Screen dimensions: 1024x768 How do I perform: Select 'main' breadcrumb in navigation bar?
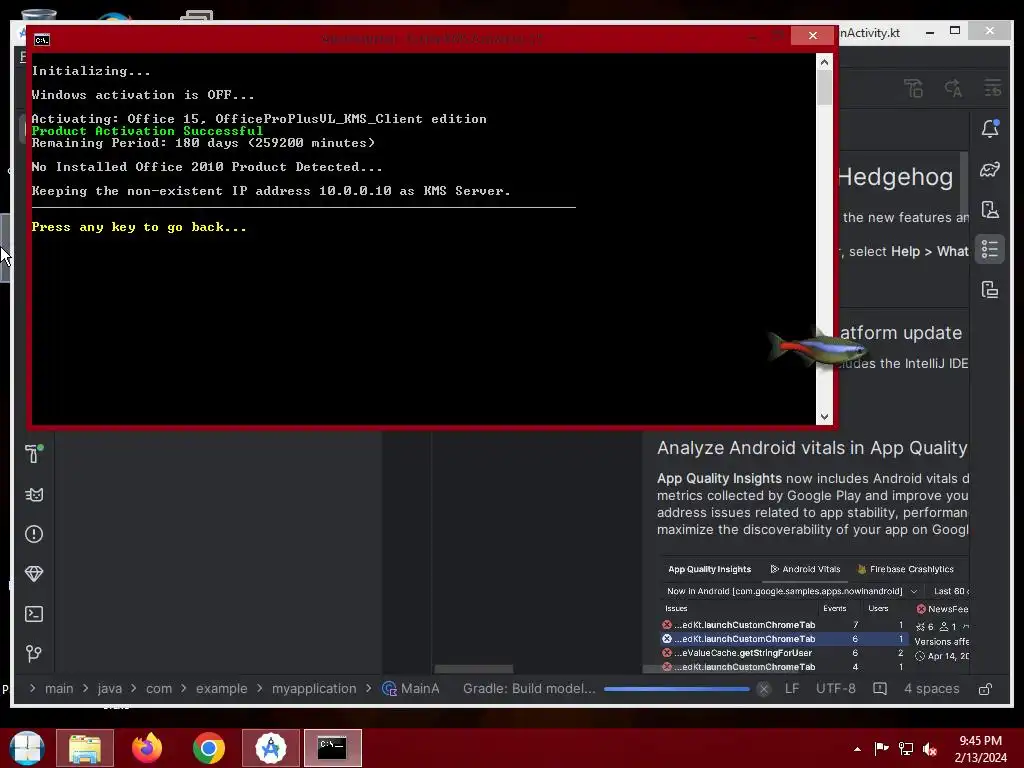[x=59, y=689]
